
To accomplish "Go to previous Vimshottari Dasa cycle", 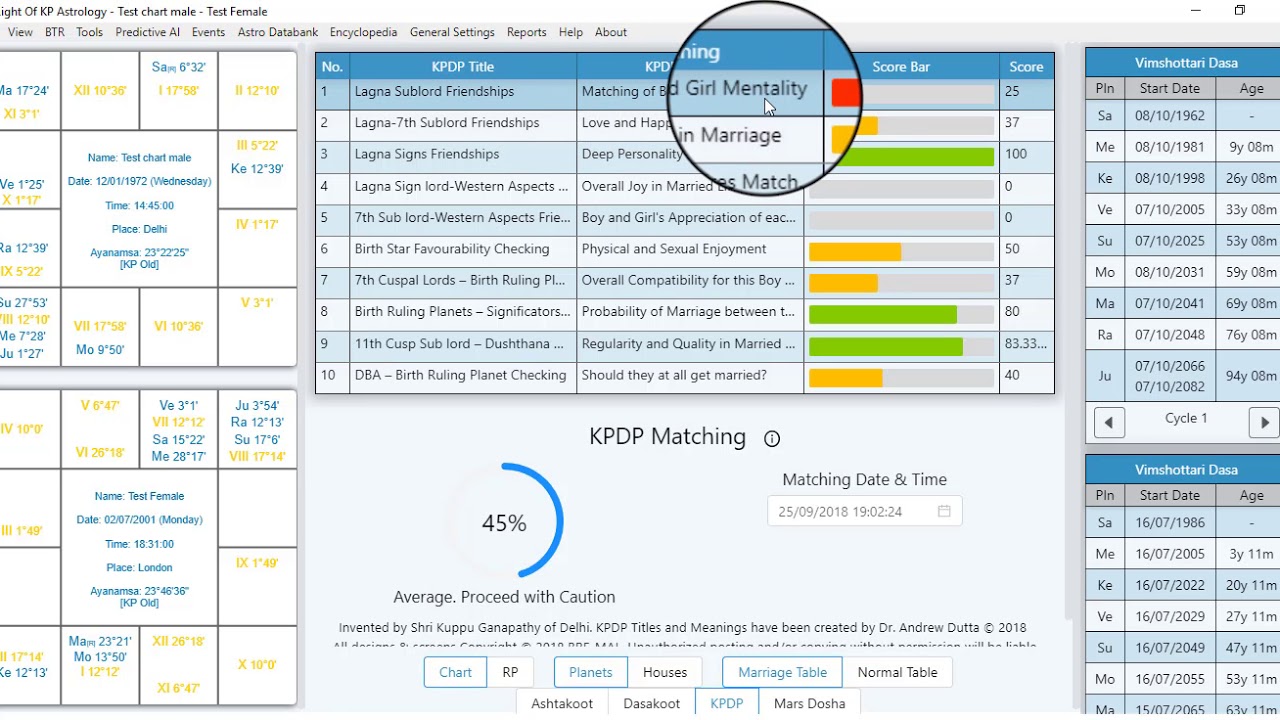I will point(1109,422).
